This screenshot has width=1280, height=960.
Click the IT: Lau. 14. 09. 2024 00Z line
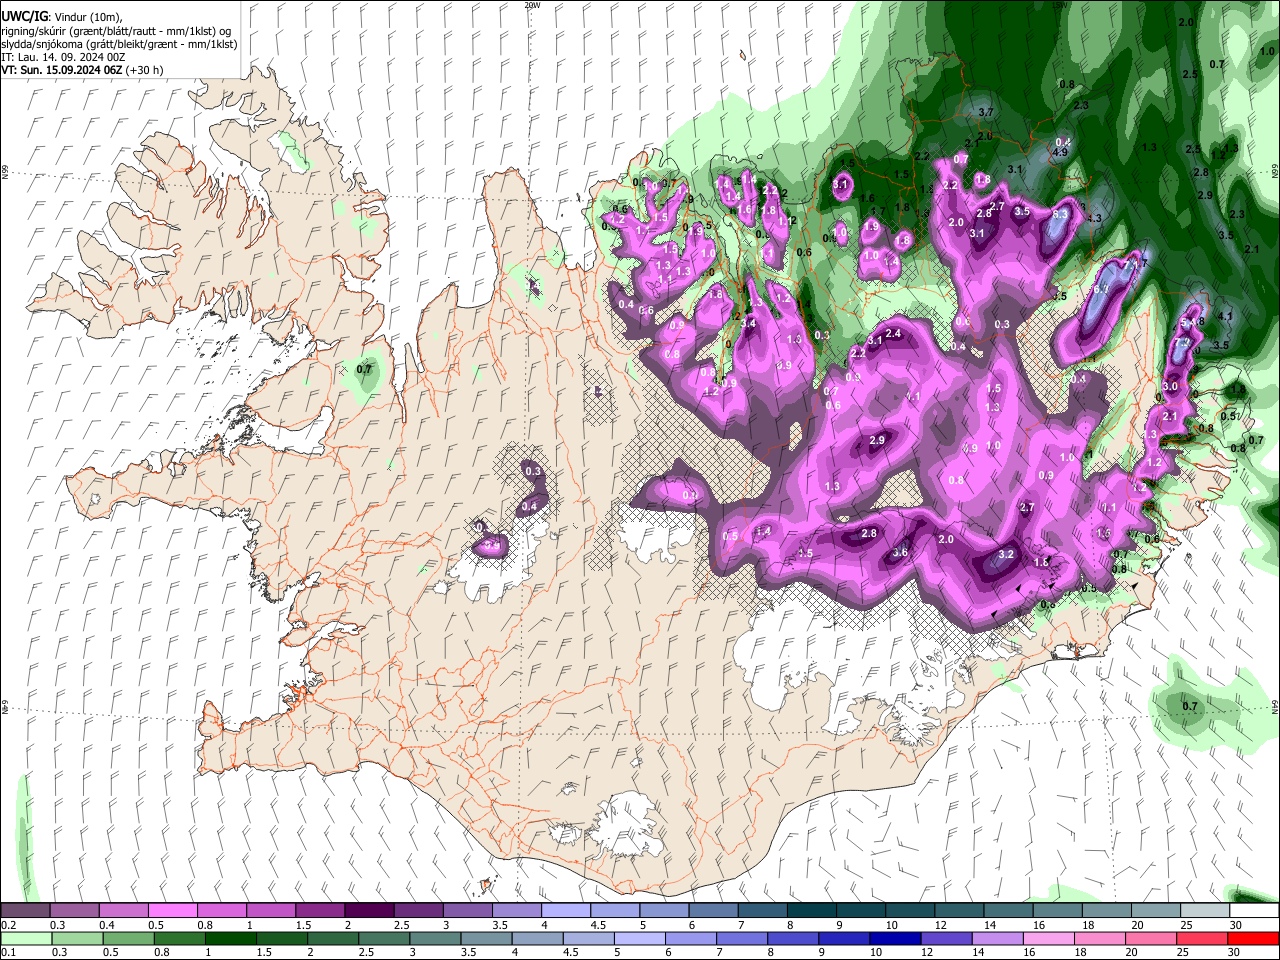click(63, 57)
